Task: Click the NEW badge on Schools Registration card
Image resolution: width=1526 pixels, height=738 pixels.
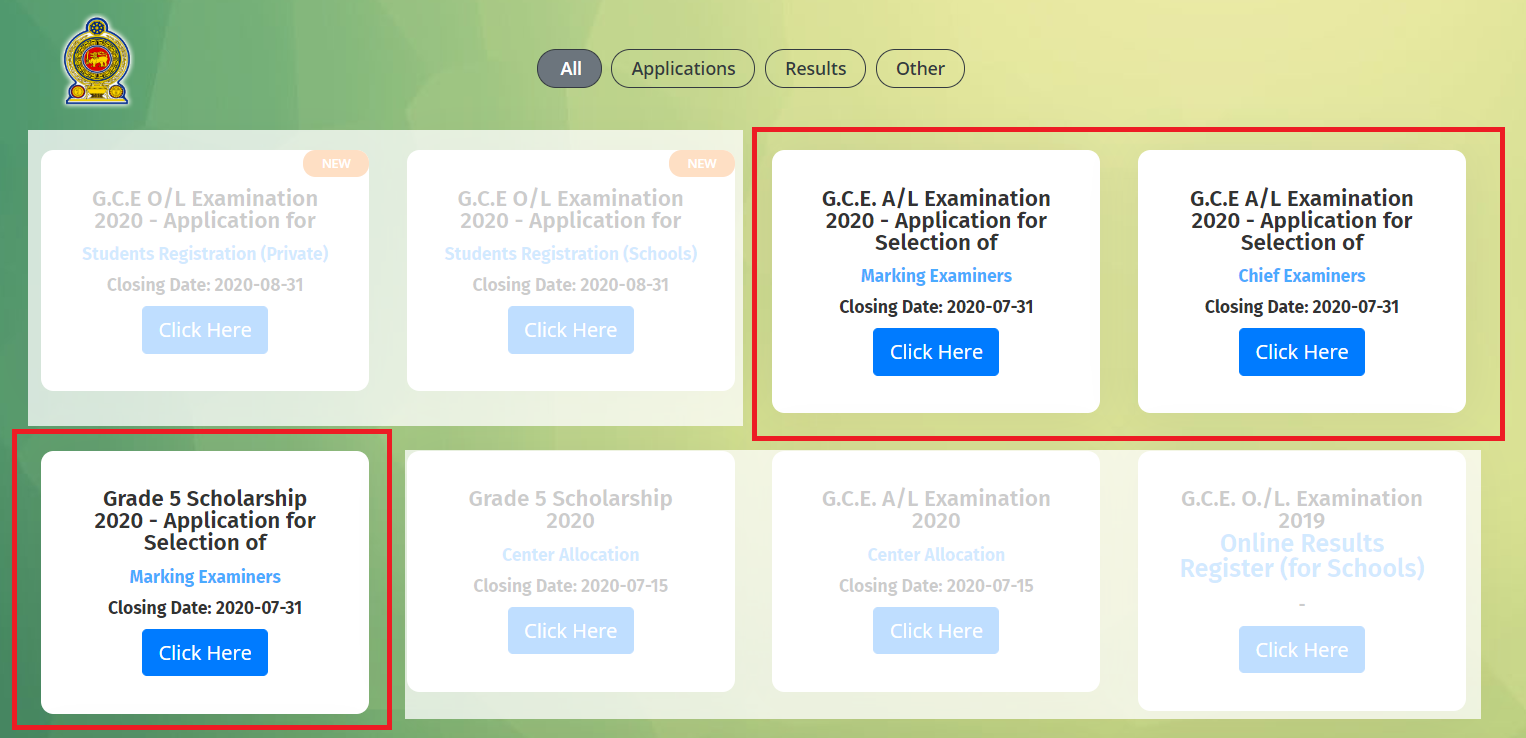Action: tap(702, 163)
